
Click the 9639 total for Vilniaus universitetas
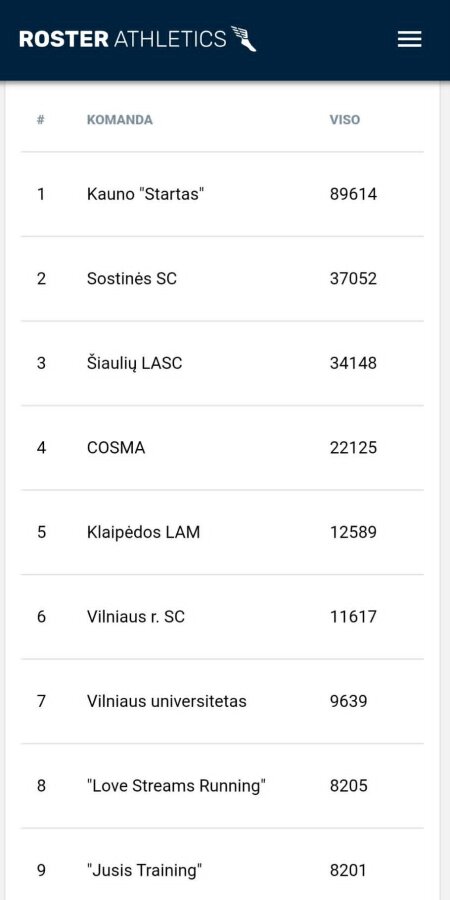tap(348, 701)
